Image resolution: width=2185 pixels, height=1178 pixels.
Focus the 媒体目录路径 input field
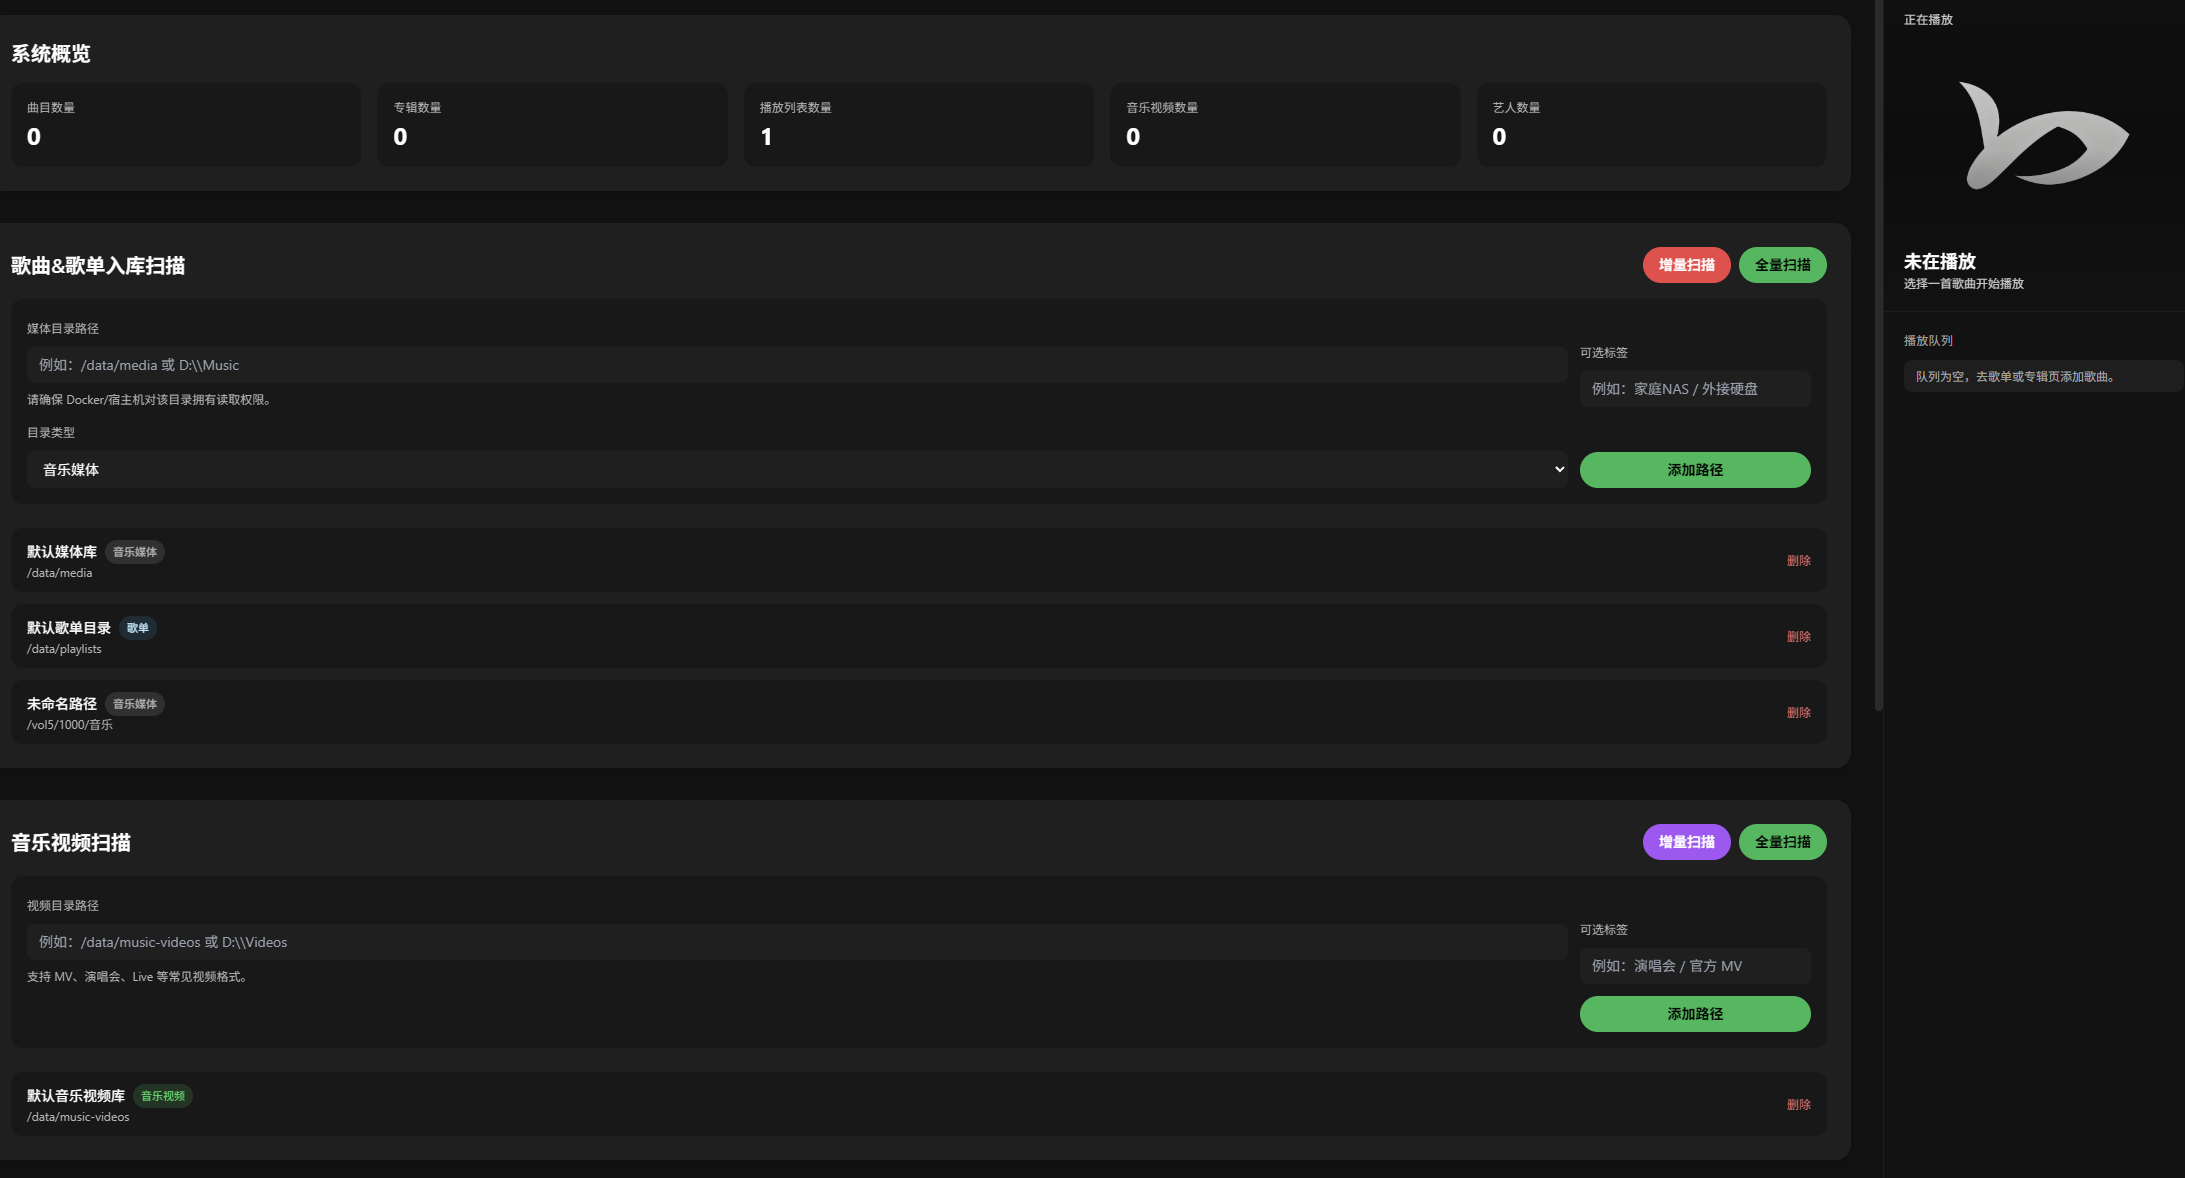(796, 365)
